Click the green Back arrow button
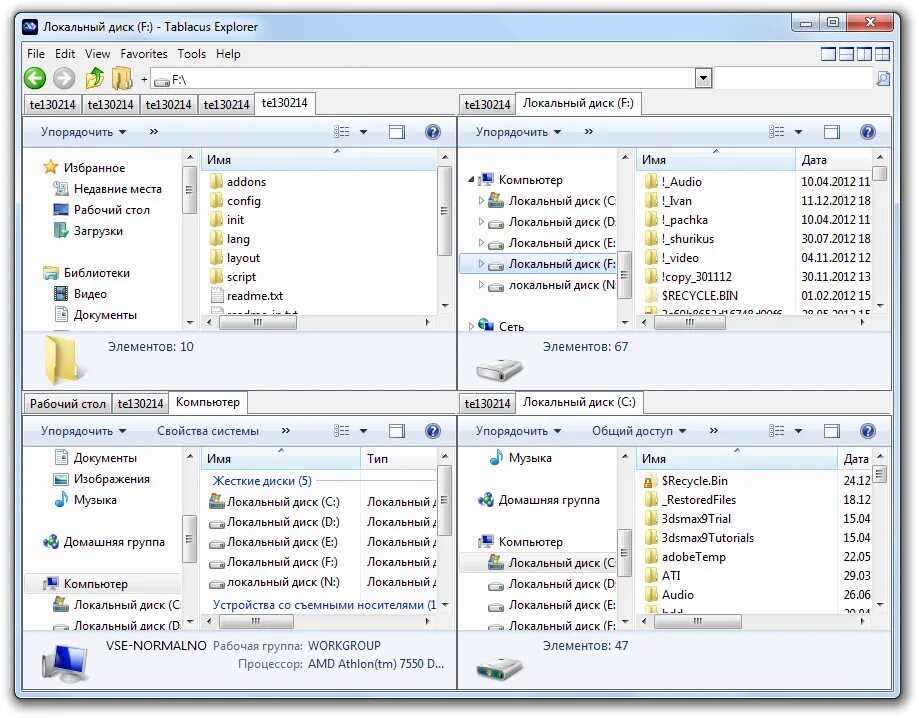919x718 pixels. (x=35, y=78)
